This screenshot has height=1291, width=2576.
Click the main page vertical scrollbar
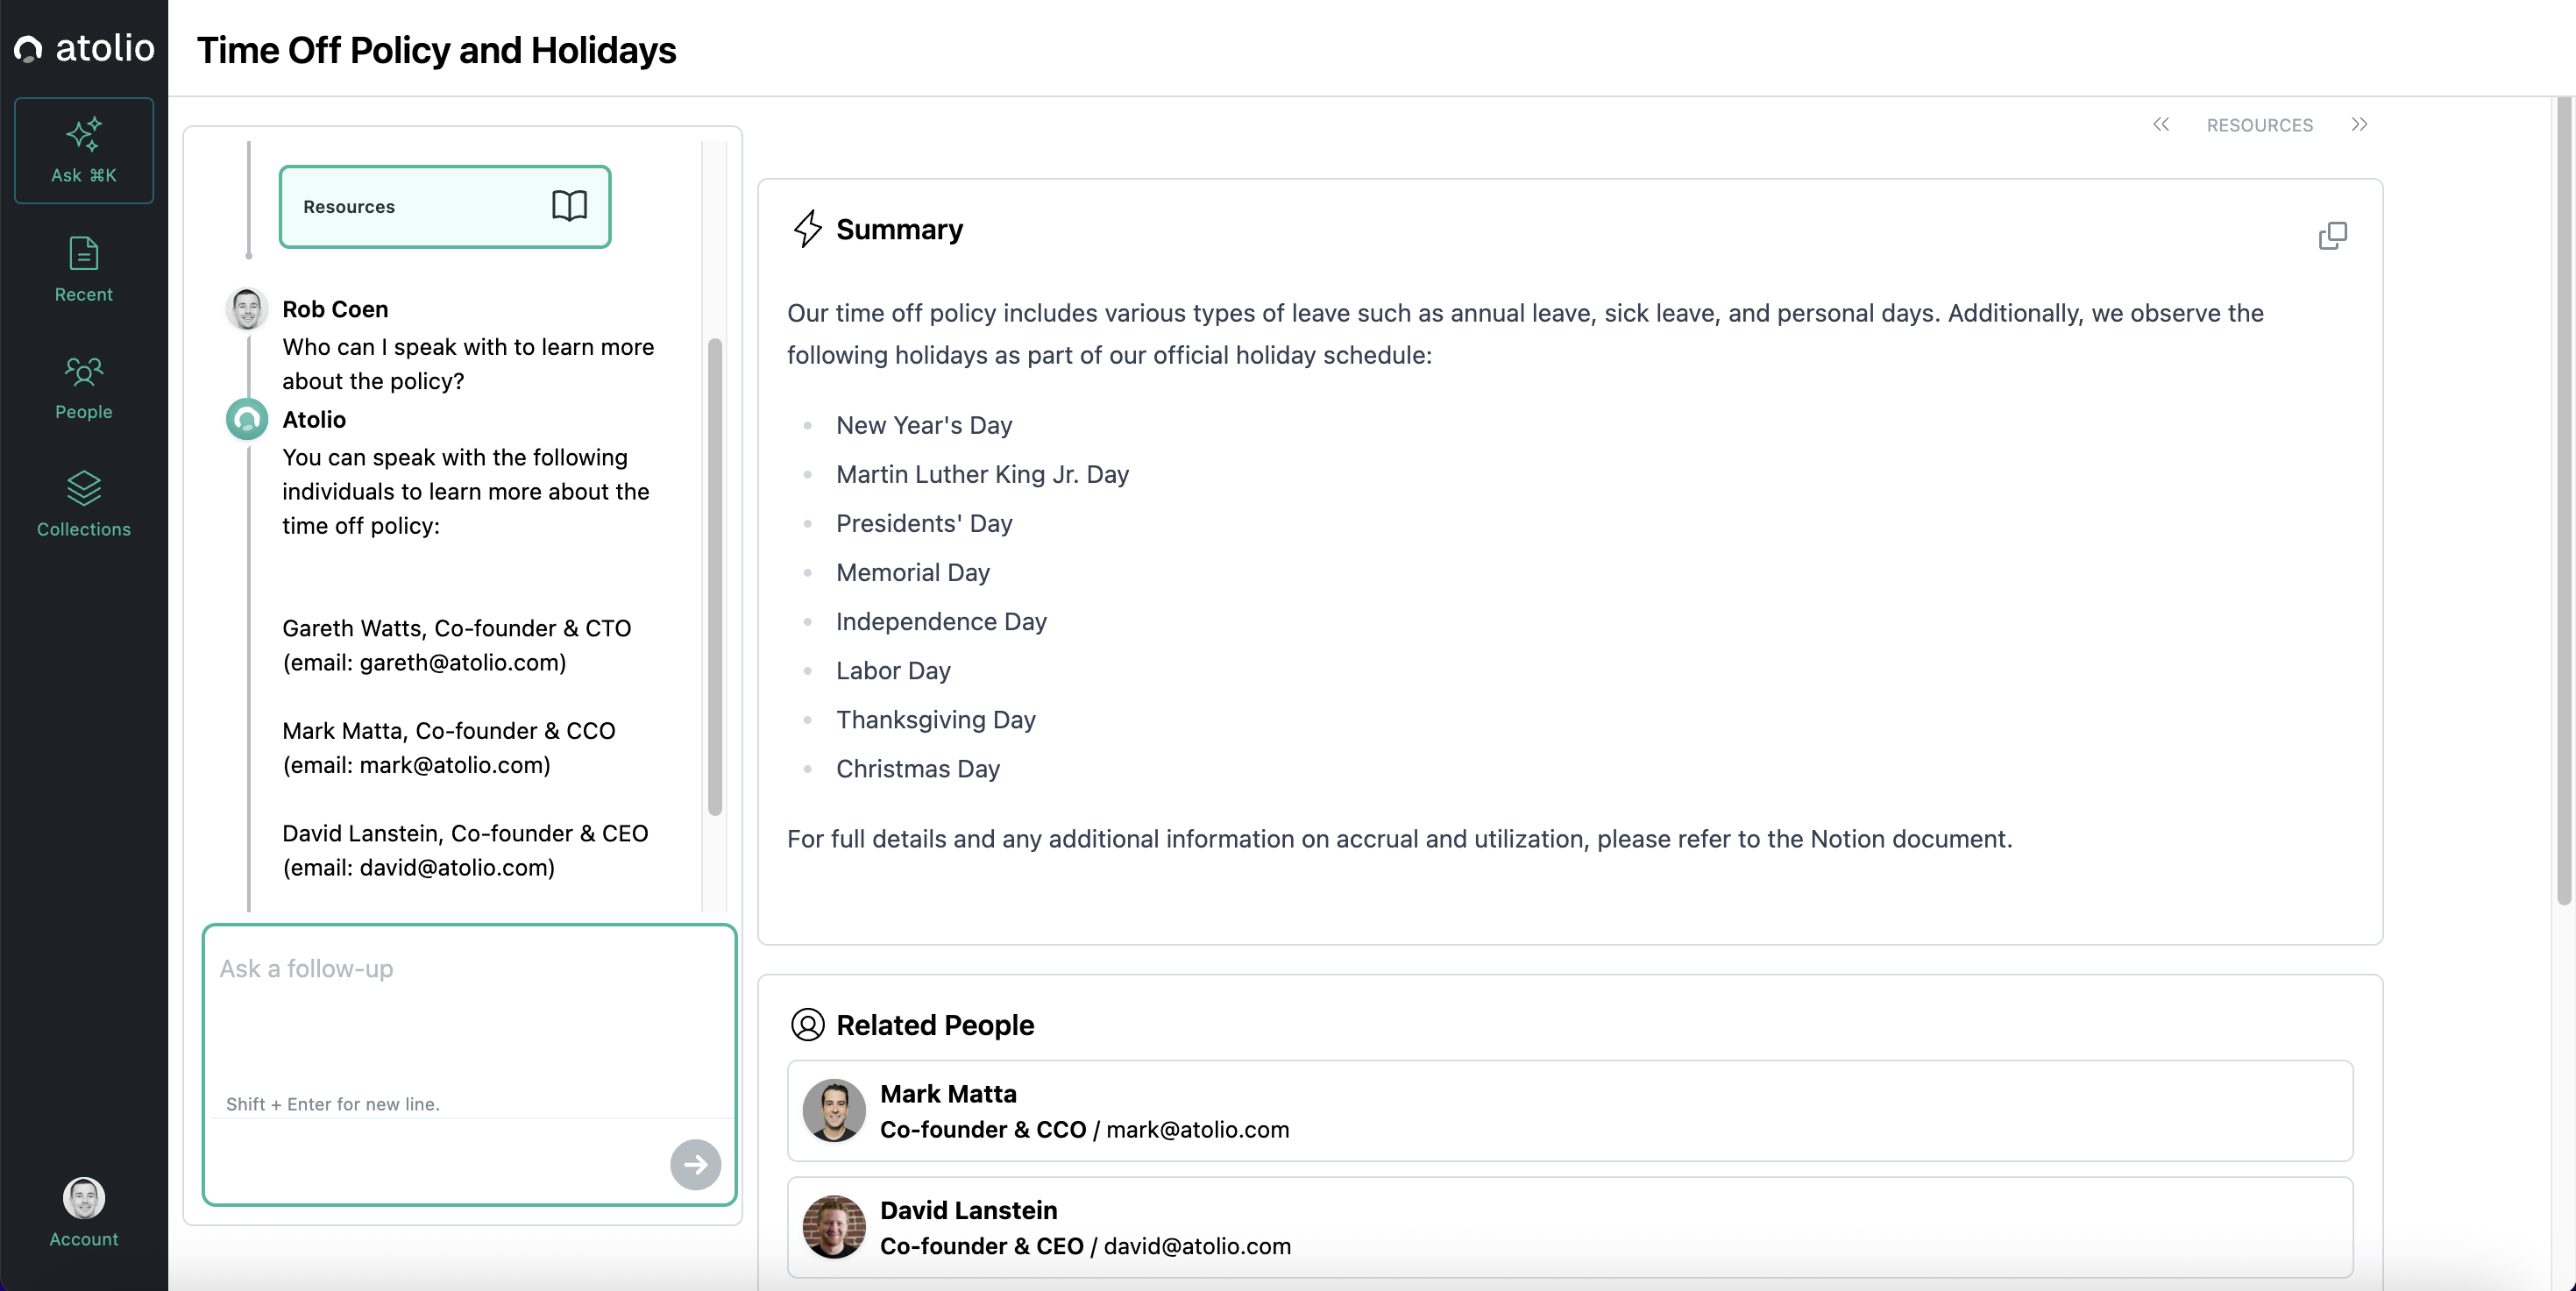2564,500
